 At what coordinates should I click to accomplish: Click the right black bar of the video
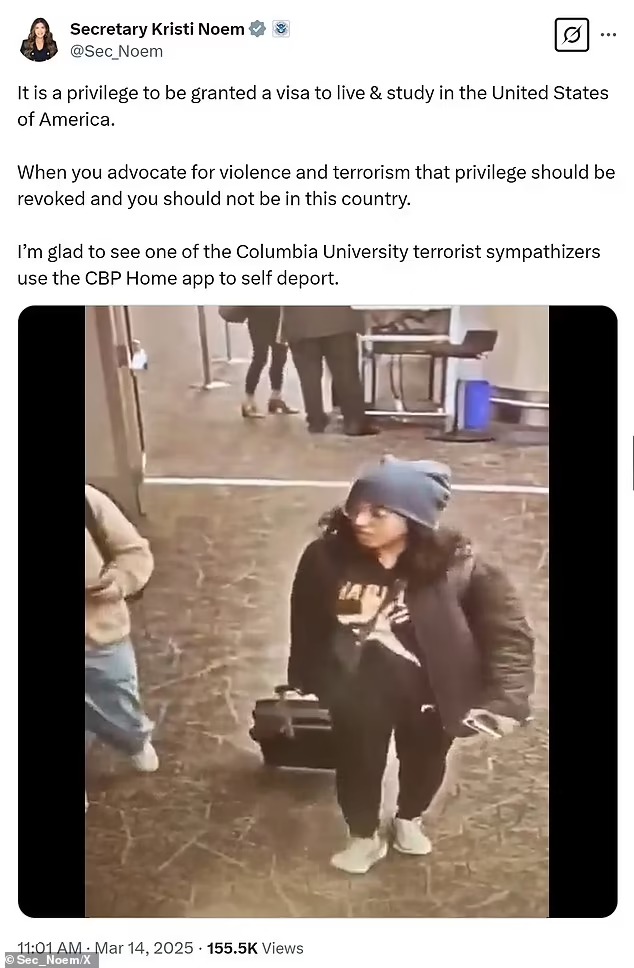[582, 611]
